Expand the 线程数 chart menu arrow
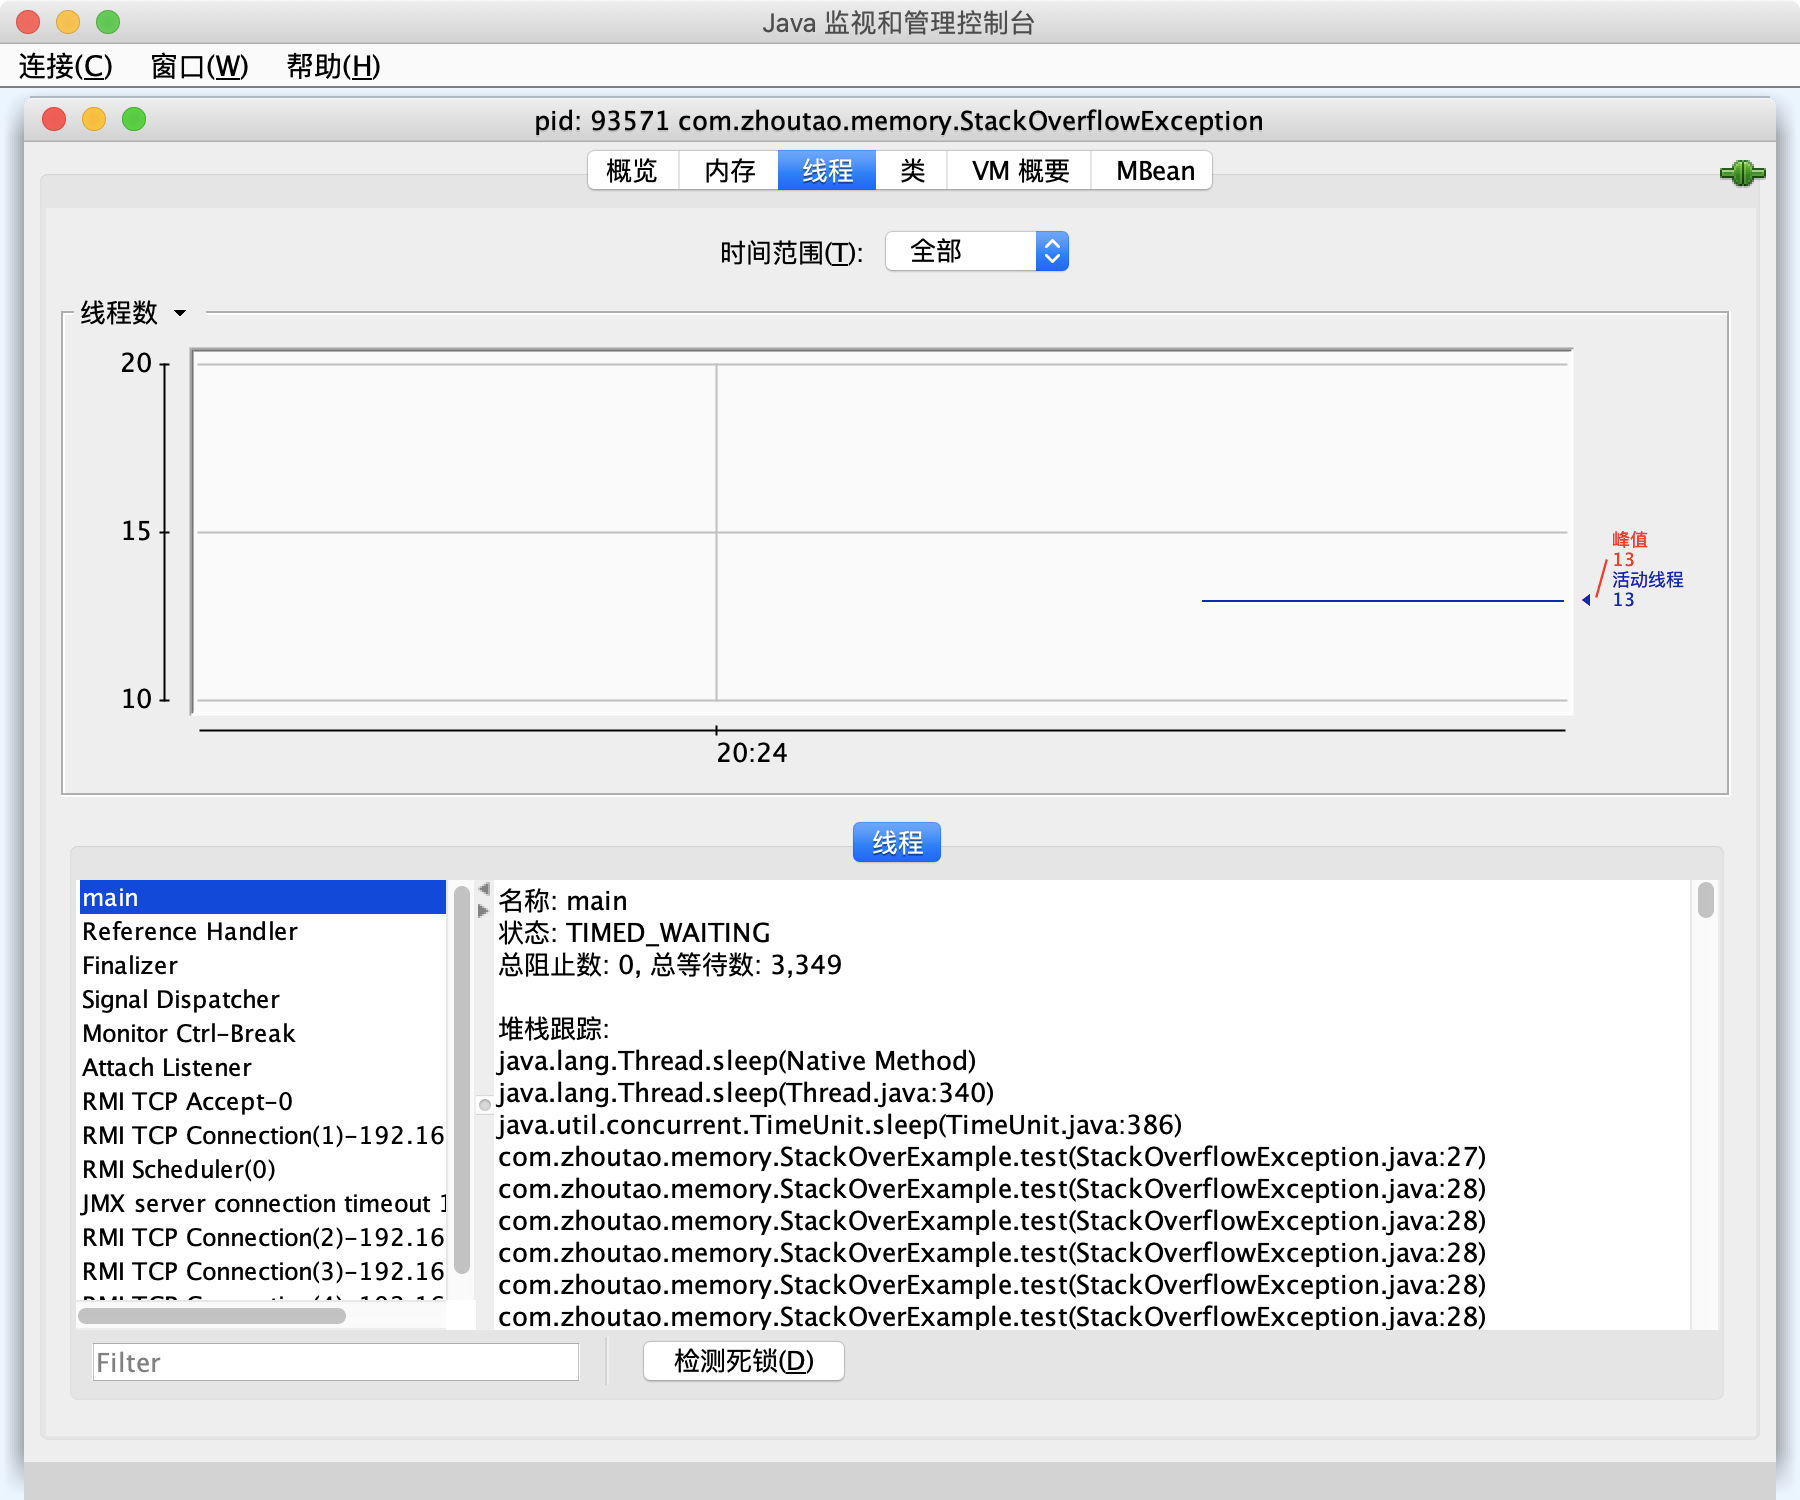This screenshot has width=1800, height=1500. 180,313
